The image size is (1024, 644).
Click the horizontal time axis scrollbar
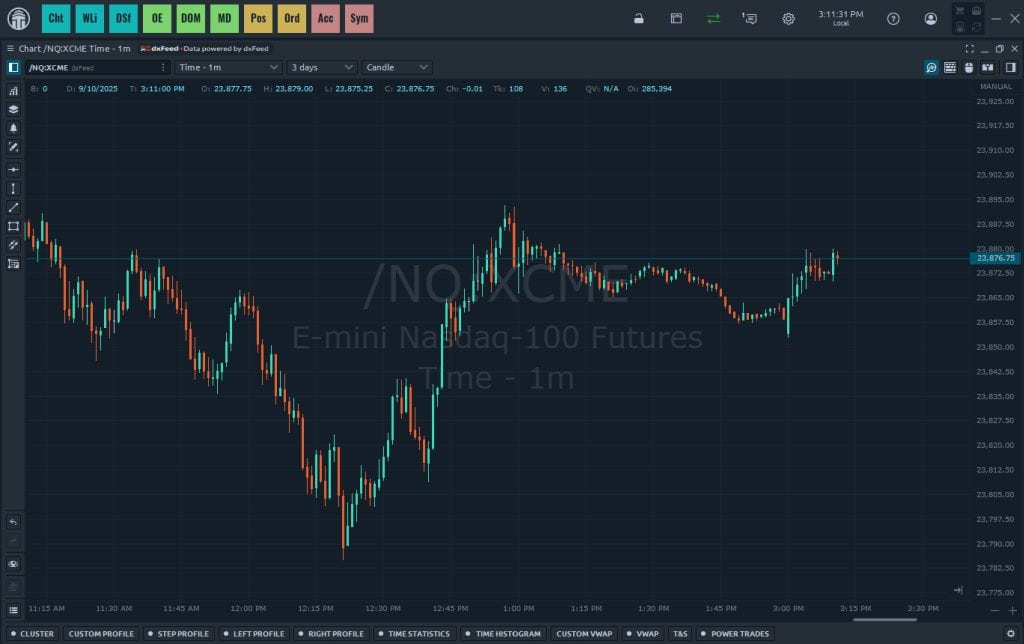point(884,619)
